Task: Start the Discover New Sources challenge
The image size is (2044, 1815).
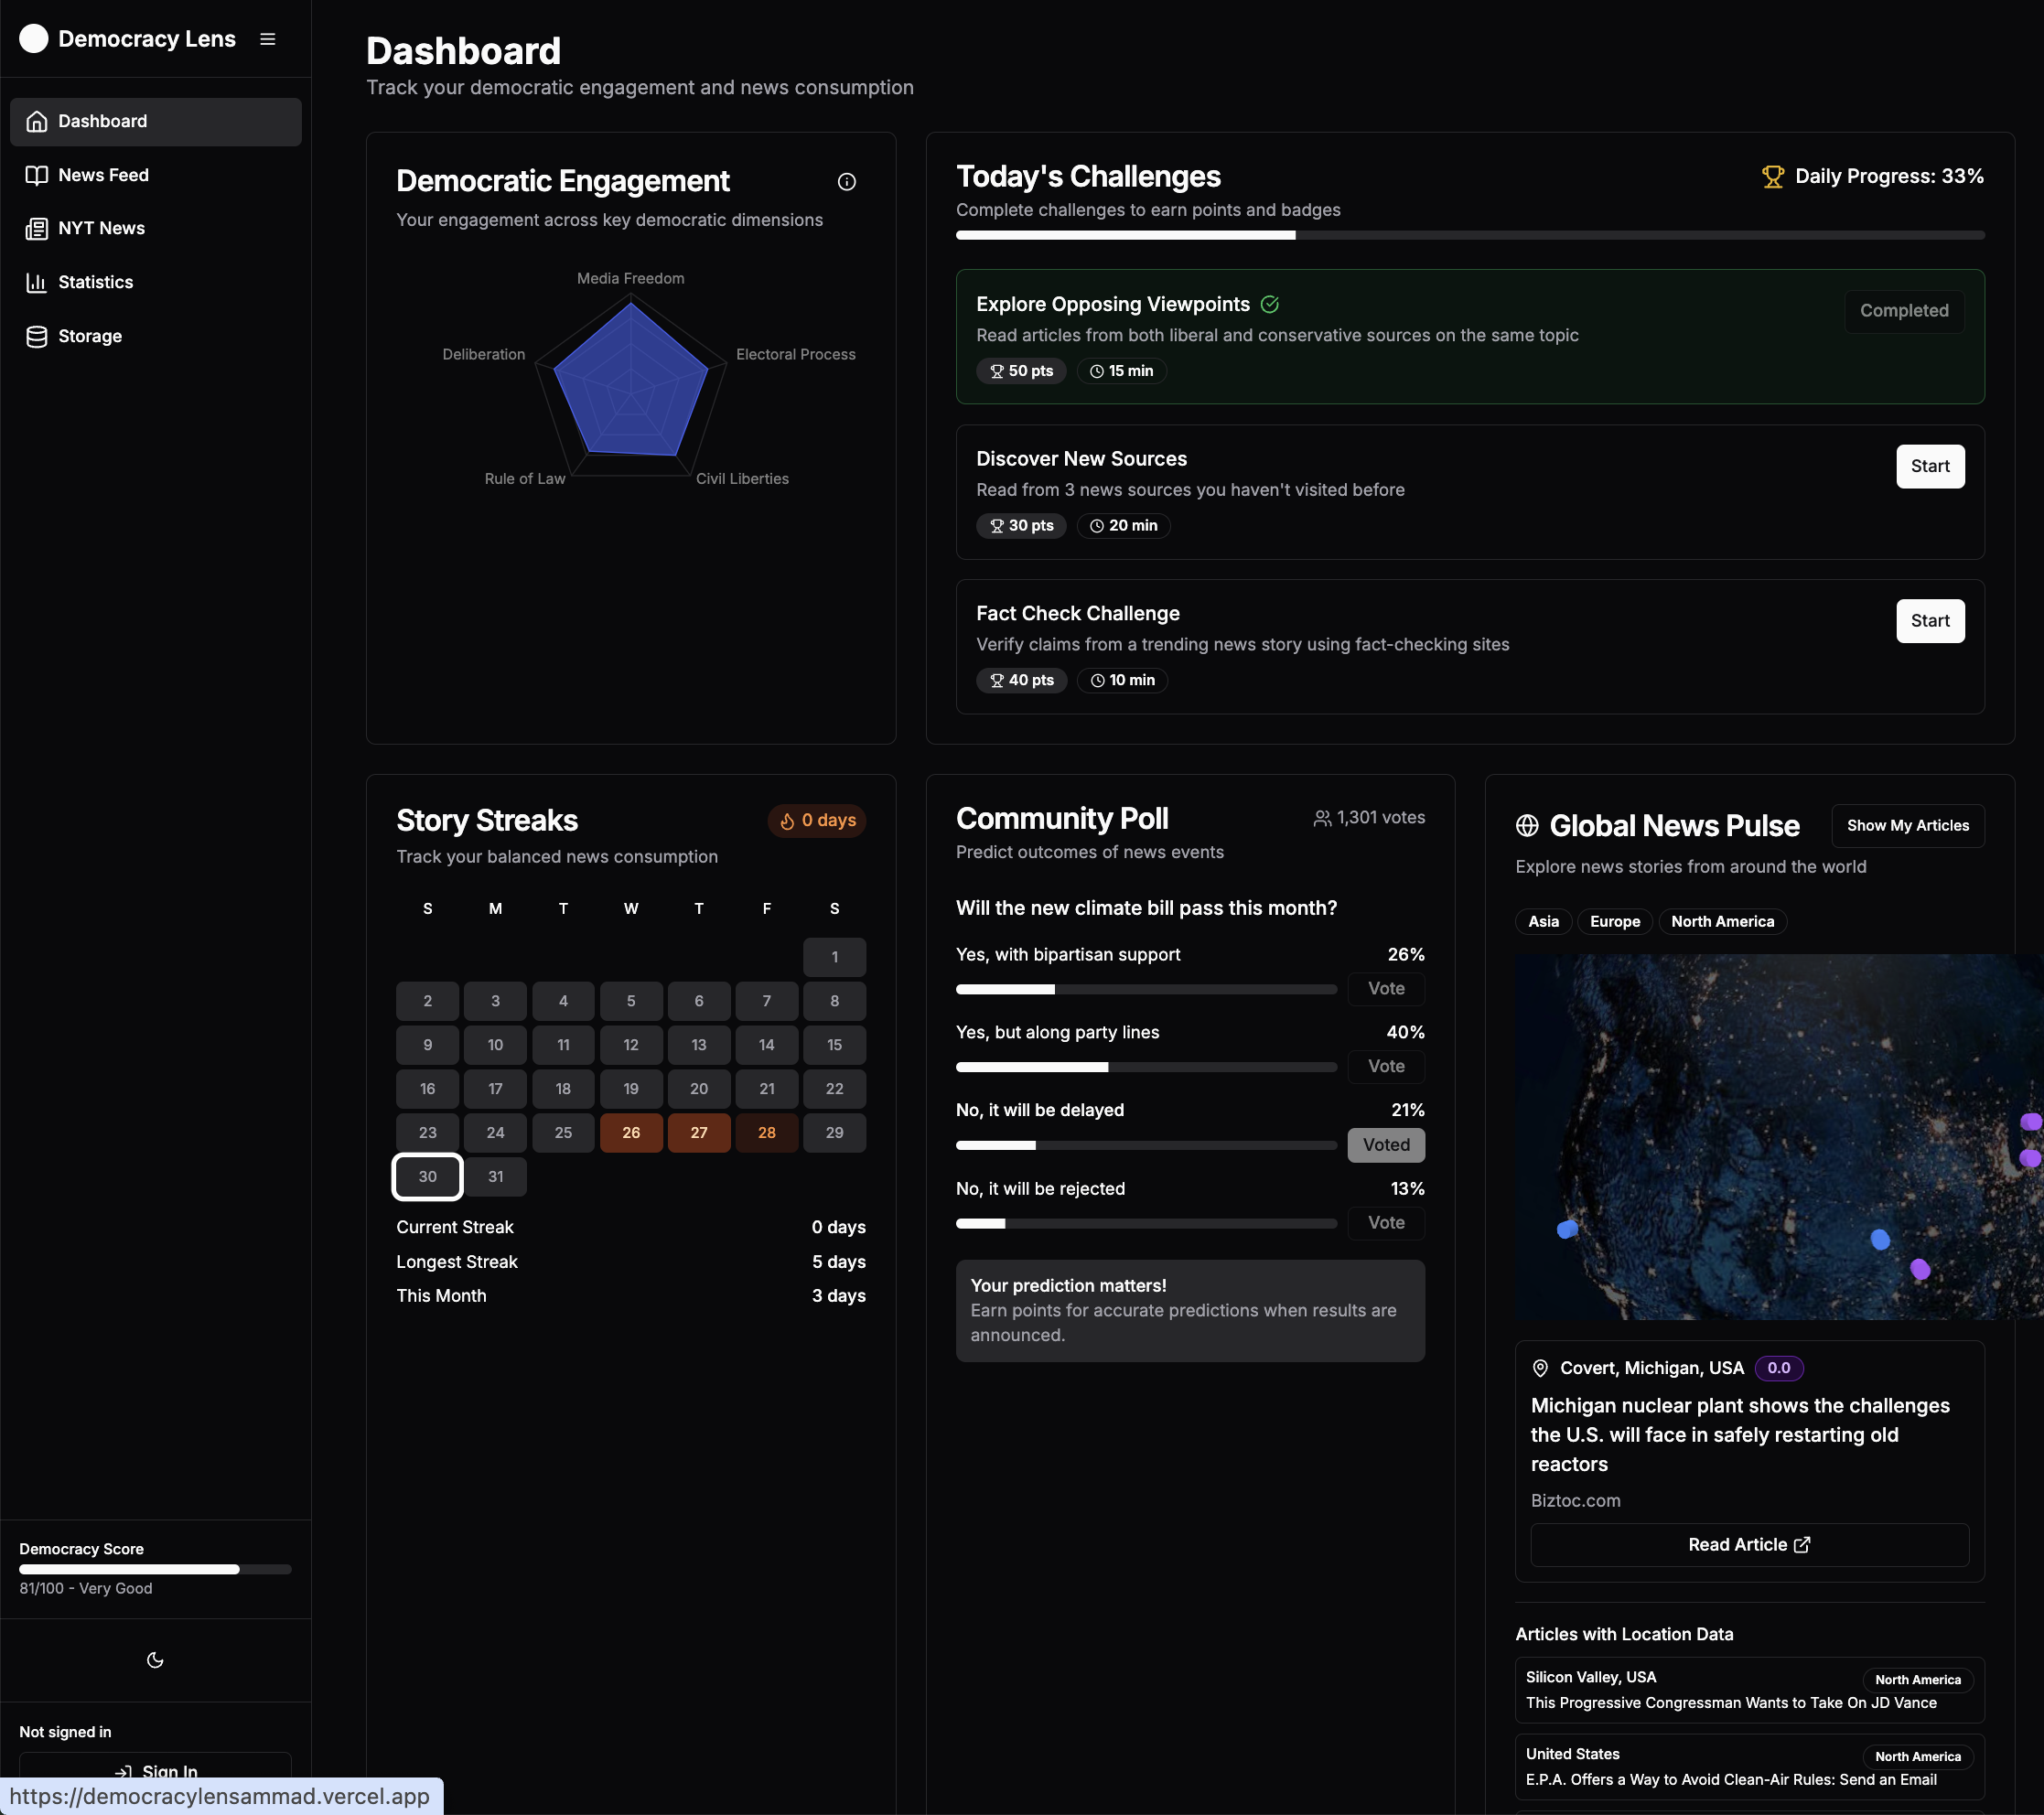Action: click(x=1929, y=466)
